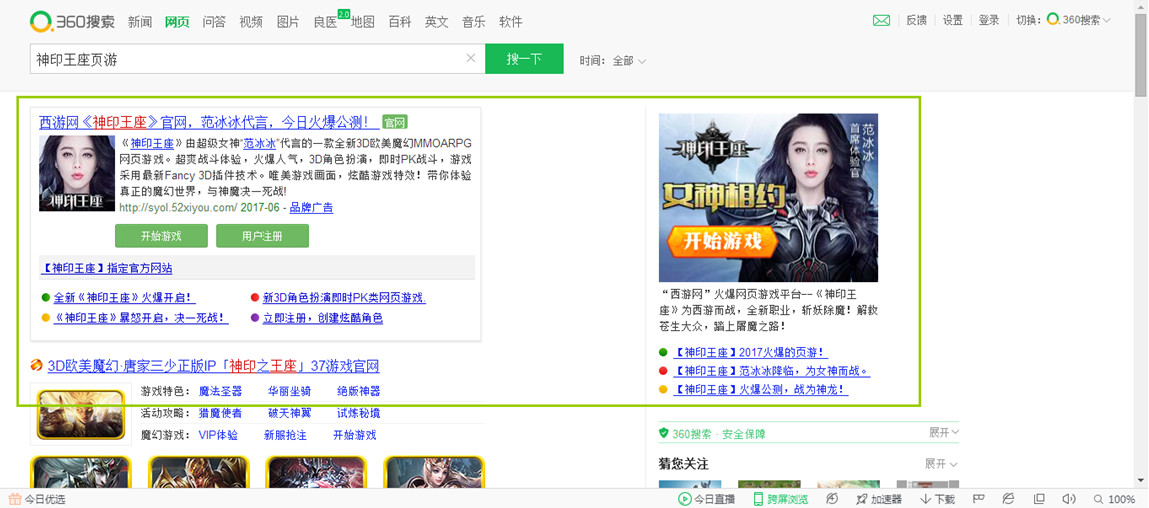Click the 华丽坐骑 link
Viewport: 1149px width, 508px height.
289,391
